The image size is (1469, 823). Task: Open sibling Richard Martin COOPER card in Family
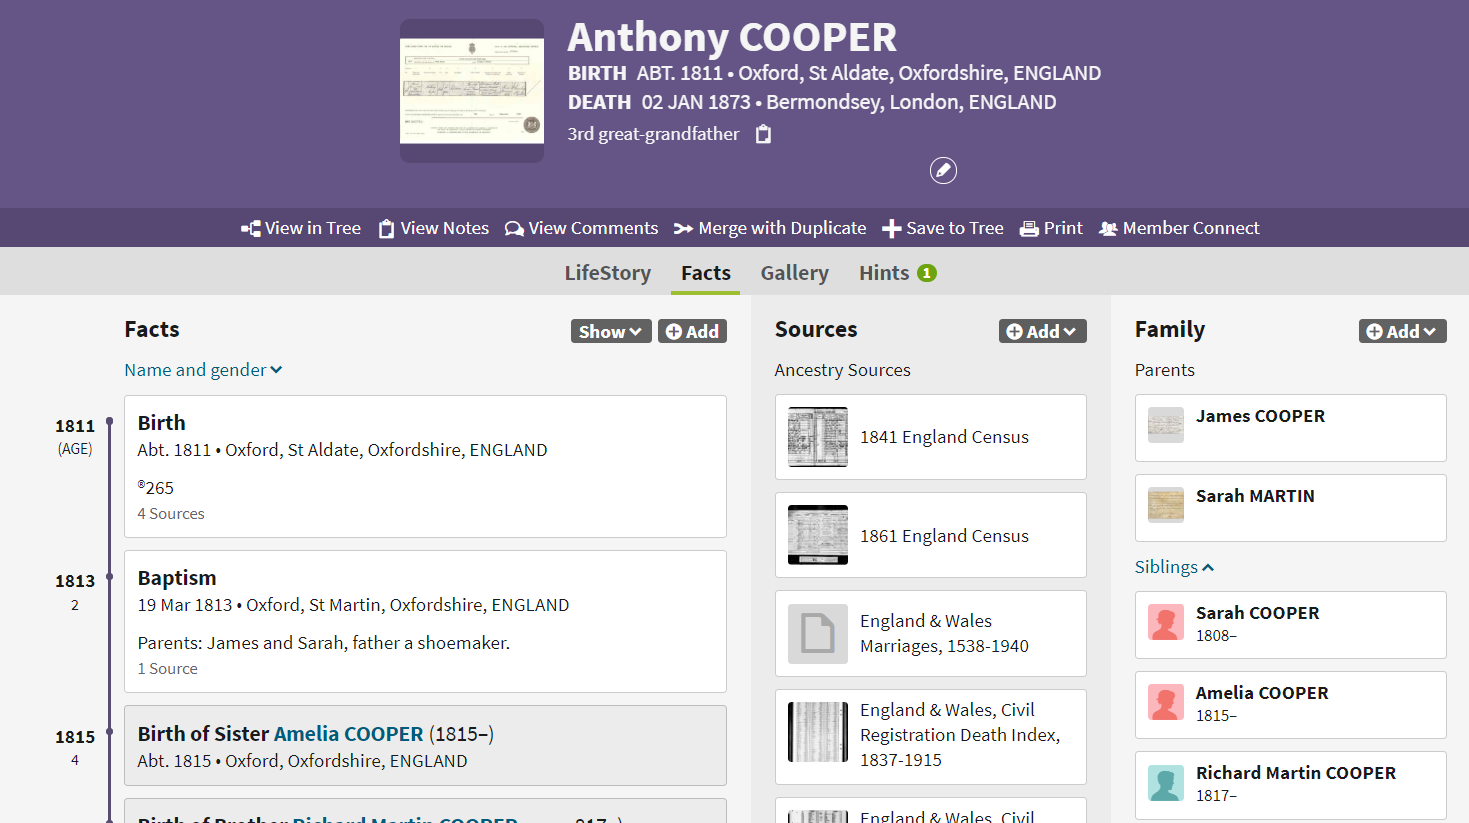(1291, 785)
